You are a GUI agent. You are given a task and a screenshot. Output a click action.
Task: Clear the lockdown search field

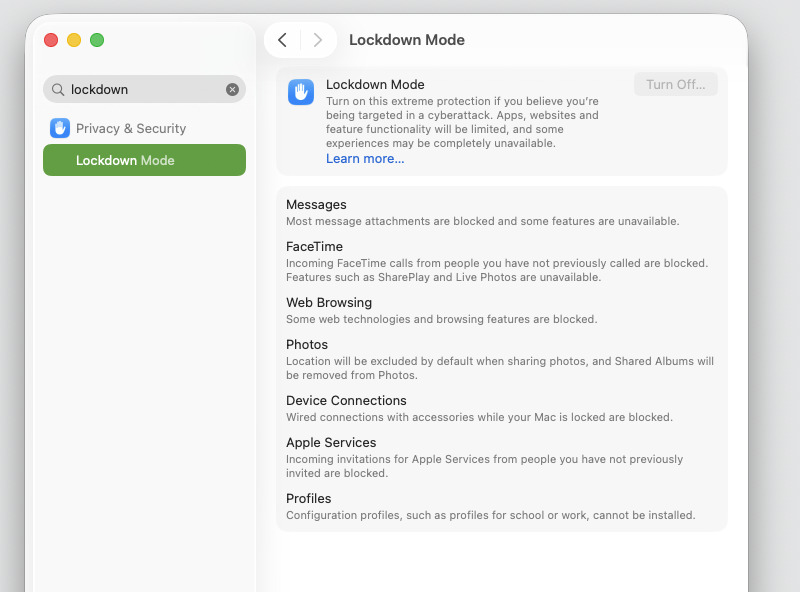tap(232, 89)
